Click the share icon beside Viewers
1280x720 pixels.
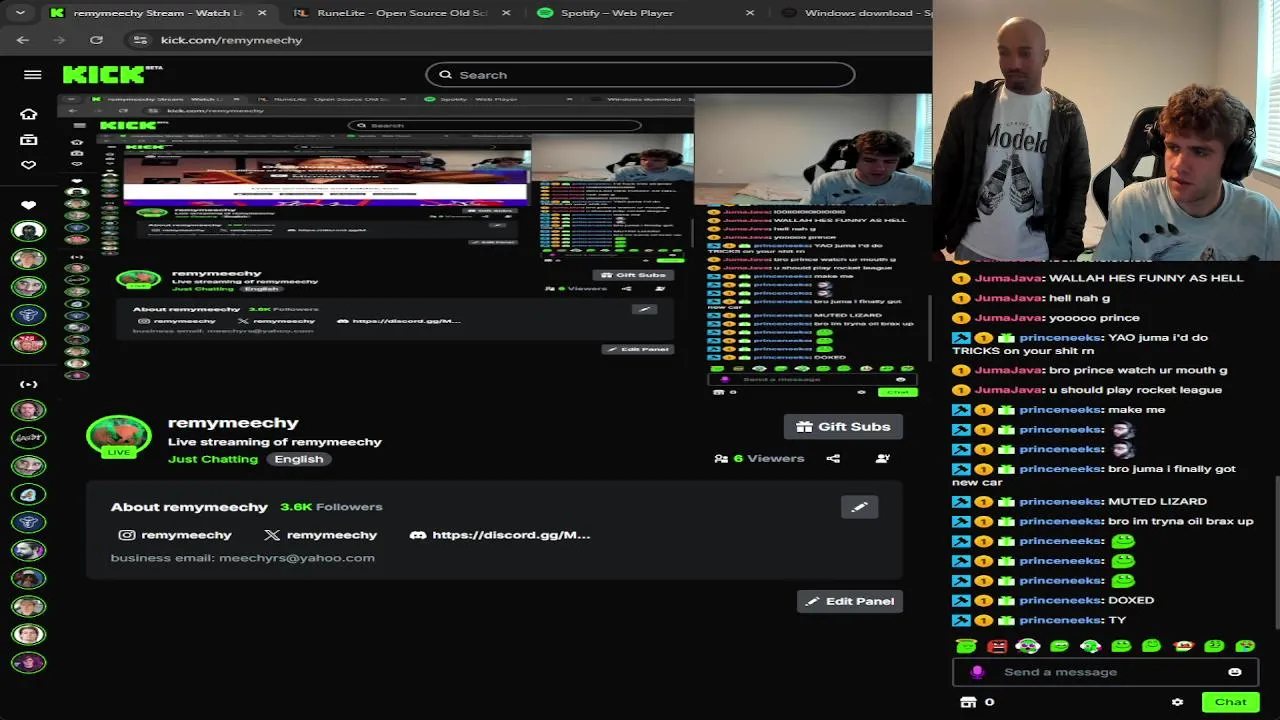click(x=833, y=459)
